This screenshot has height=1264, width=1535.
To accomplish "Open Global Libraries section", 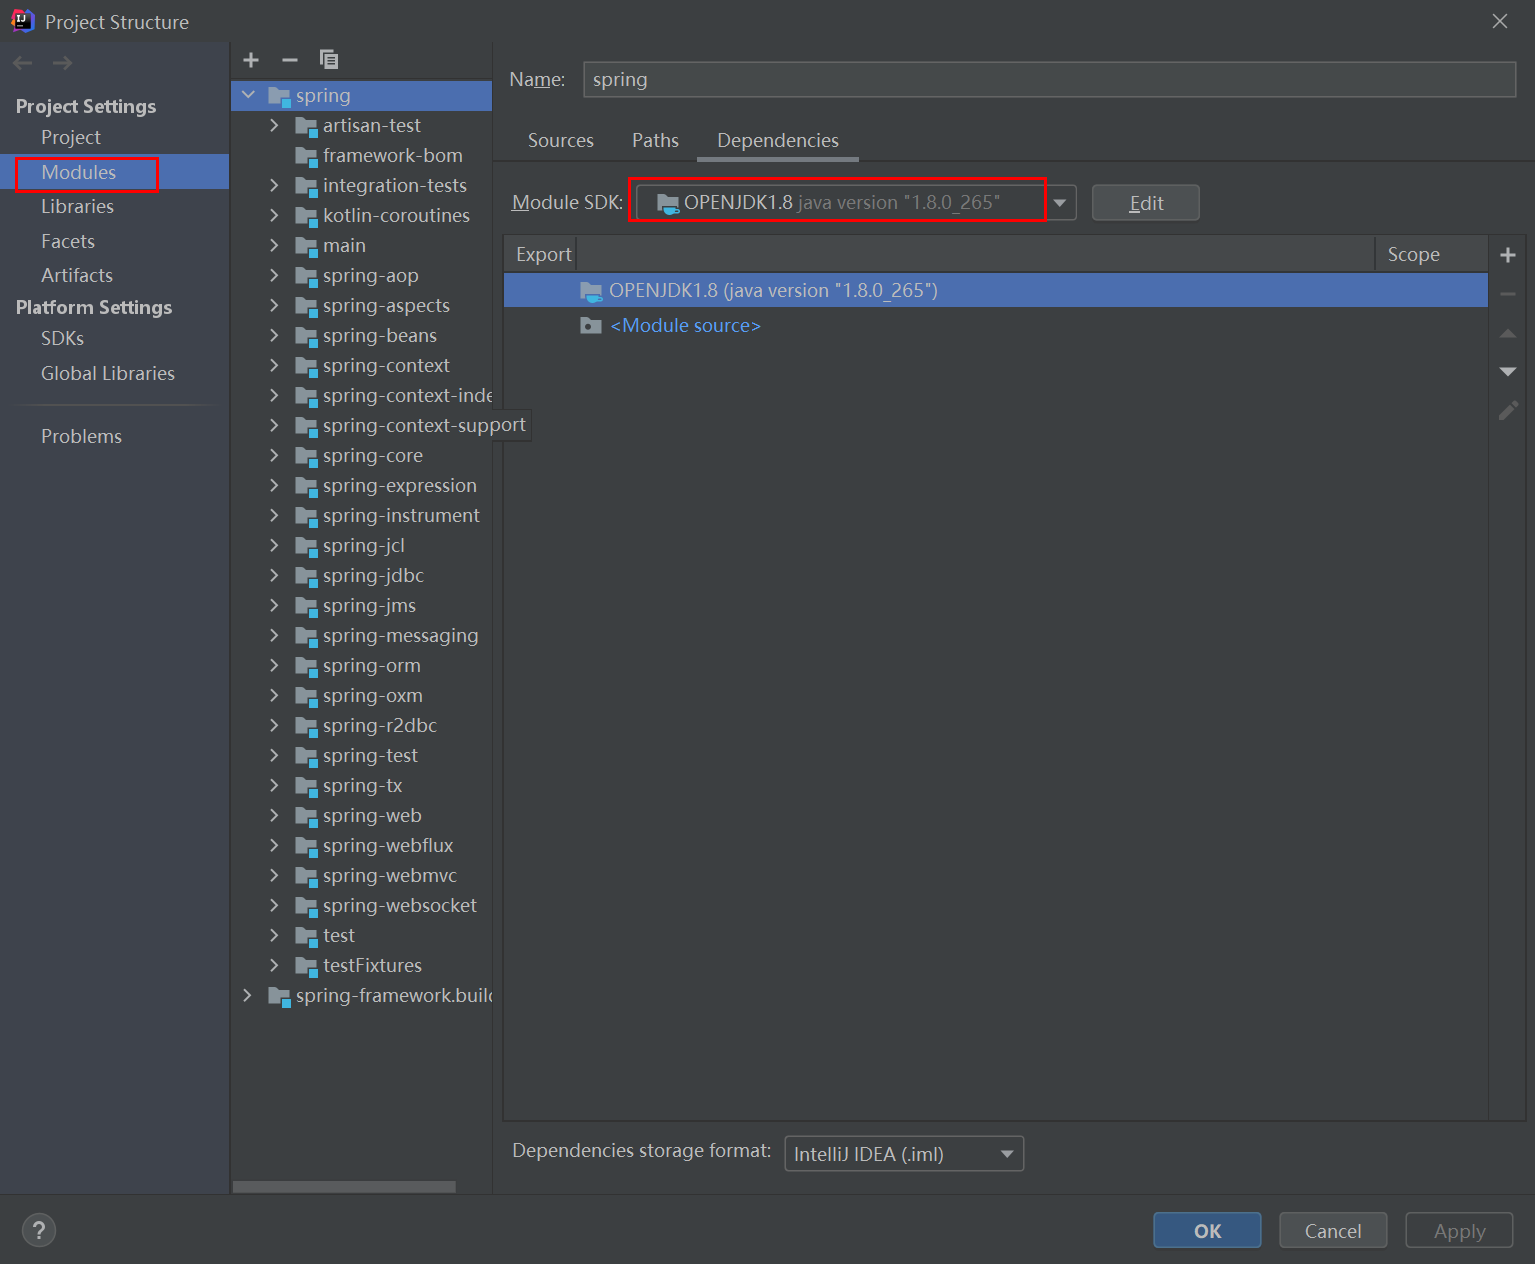I will 108,373.
